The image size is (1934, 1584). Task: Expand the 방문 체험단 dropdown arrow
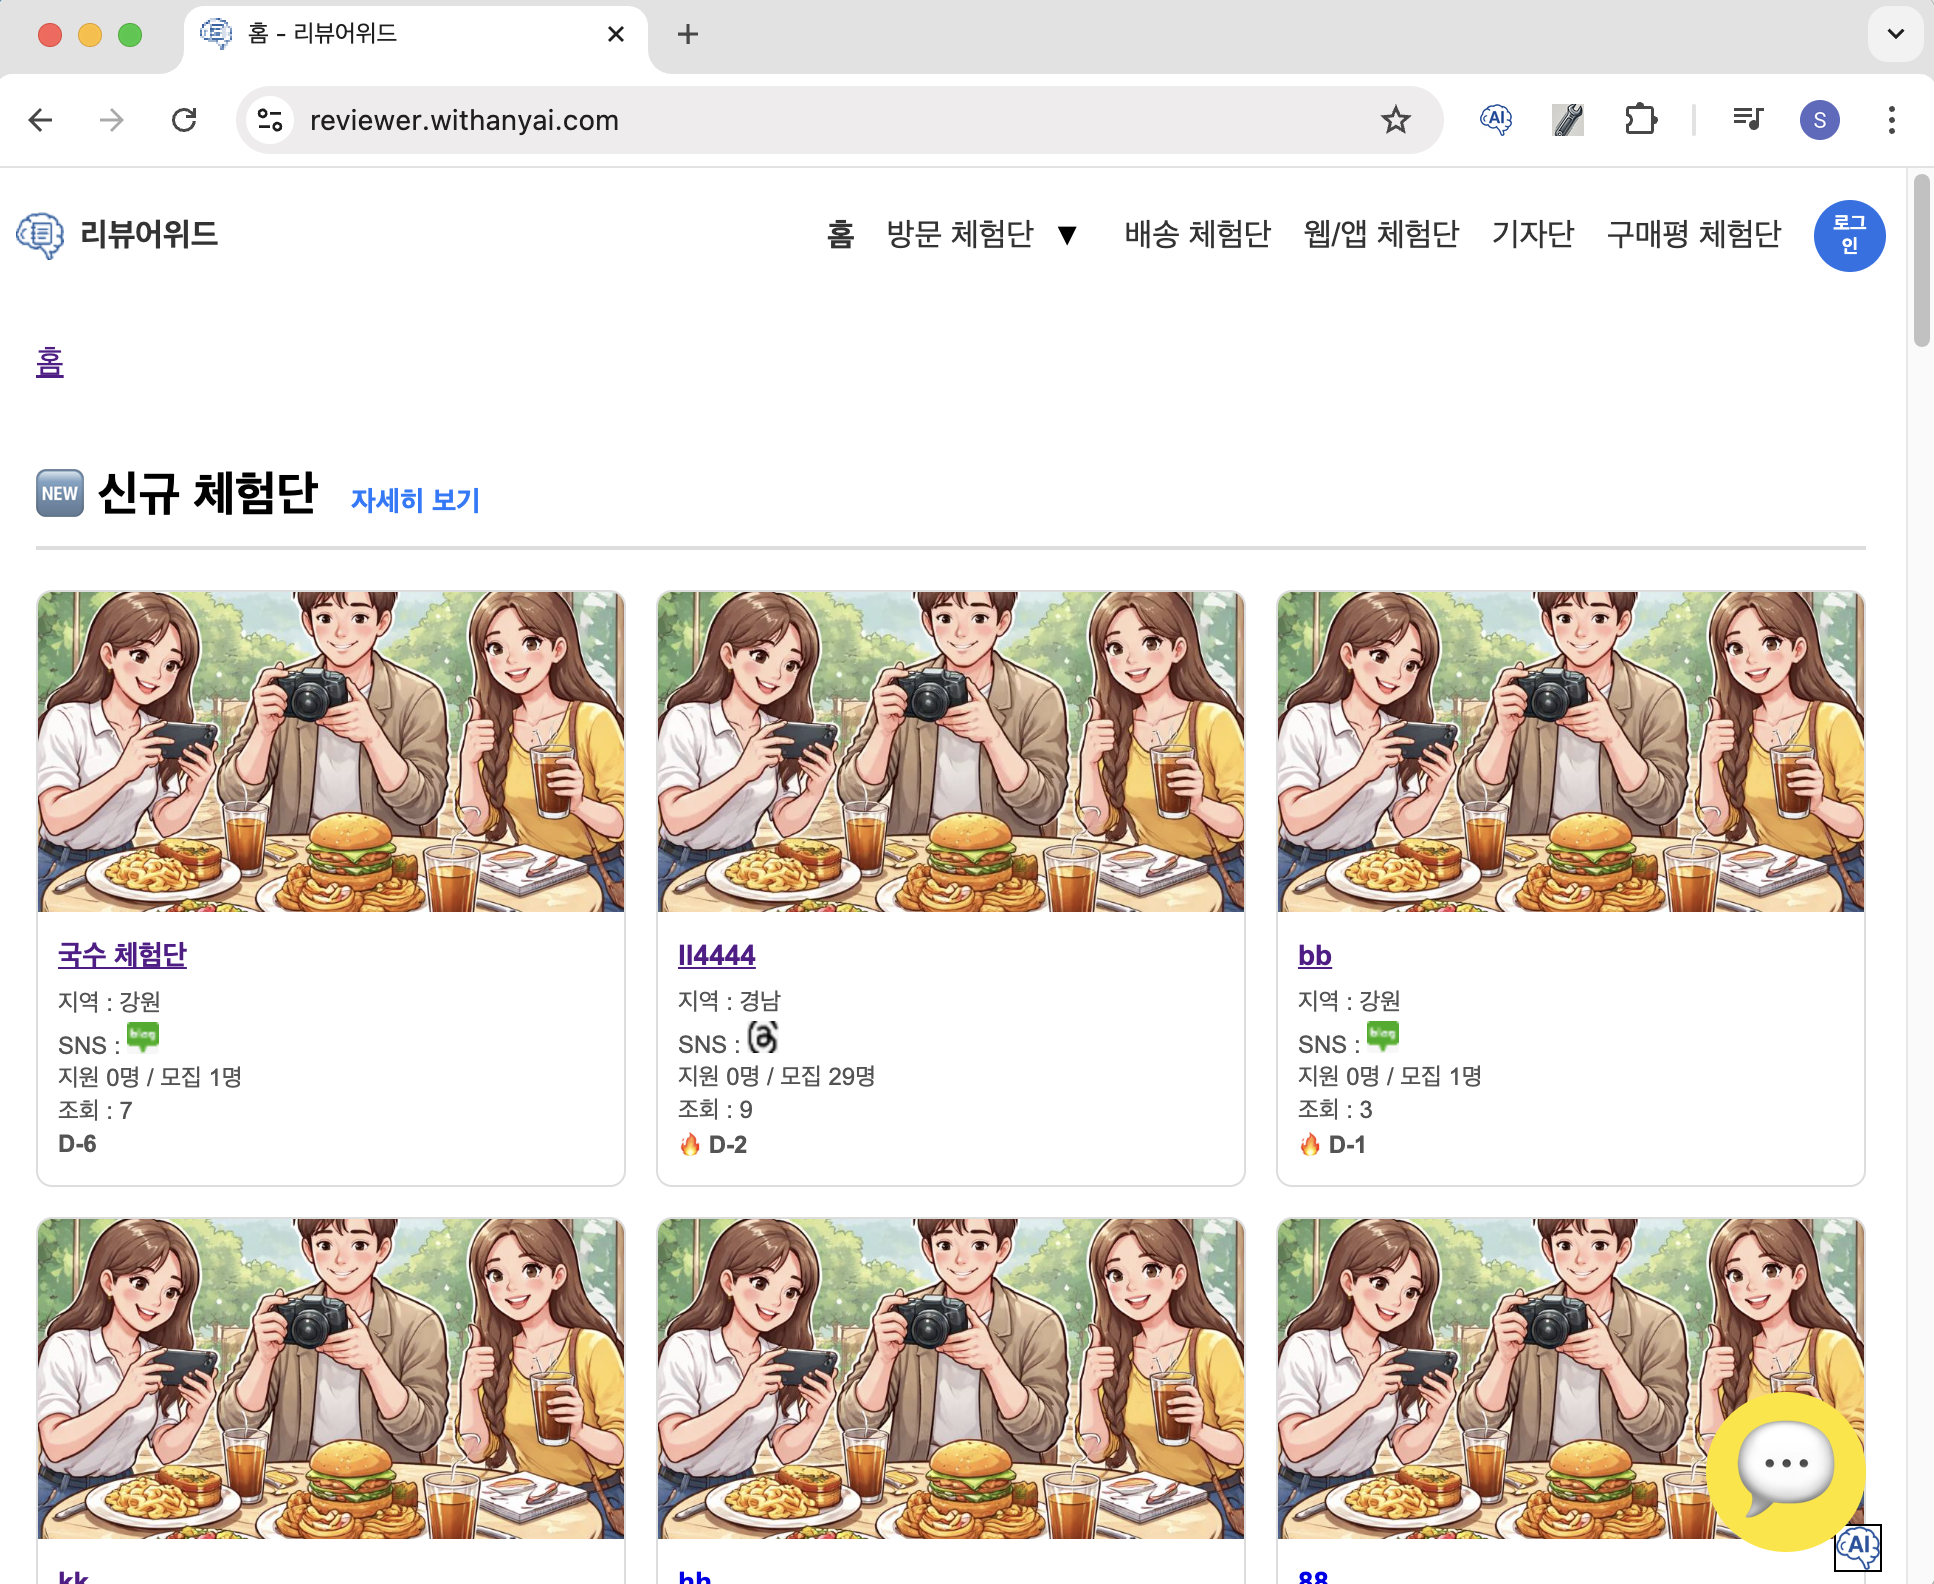(1067, 236)
